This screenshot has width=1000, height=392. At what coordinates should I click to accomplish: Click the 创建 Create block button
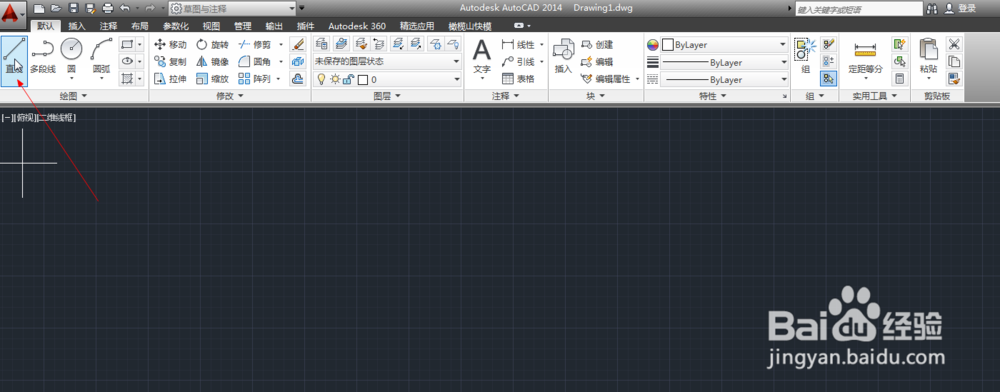(597, 45)
